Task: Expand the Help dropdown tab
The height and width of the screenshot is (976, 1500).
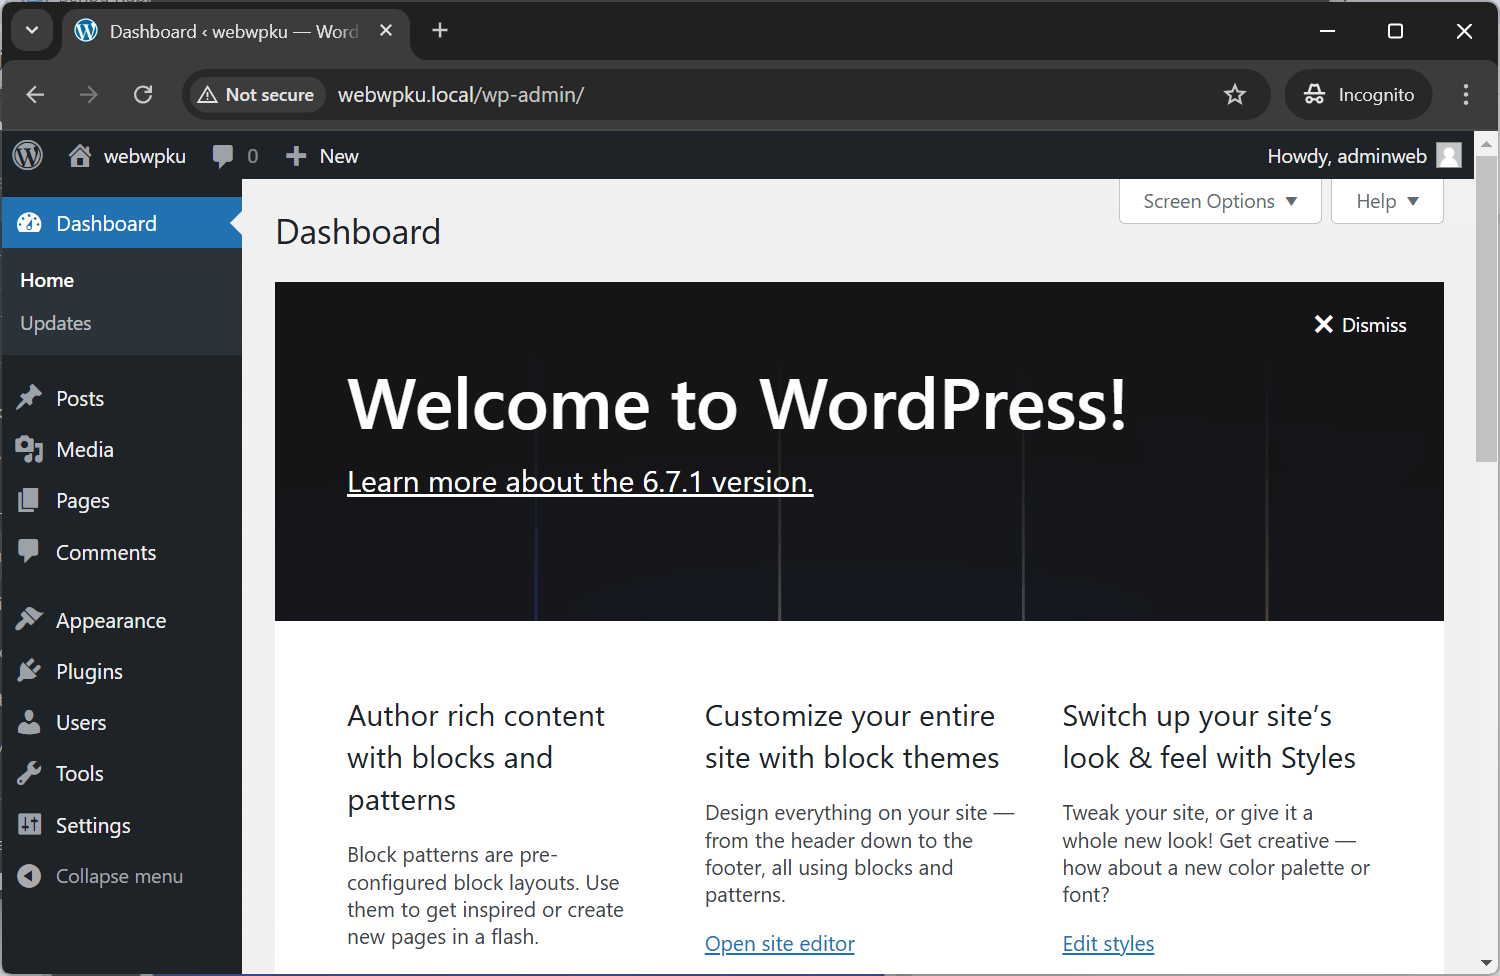Action: point(1387,201)
